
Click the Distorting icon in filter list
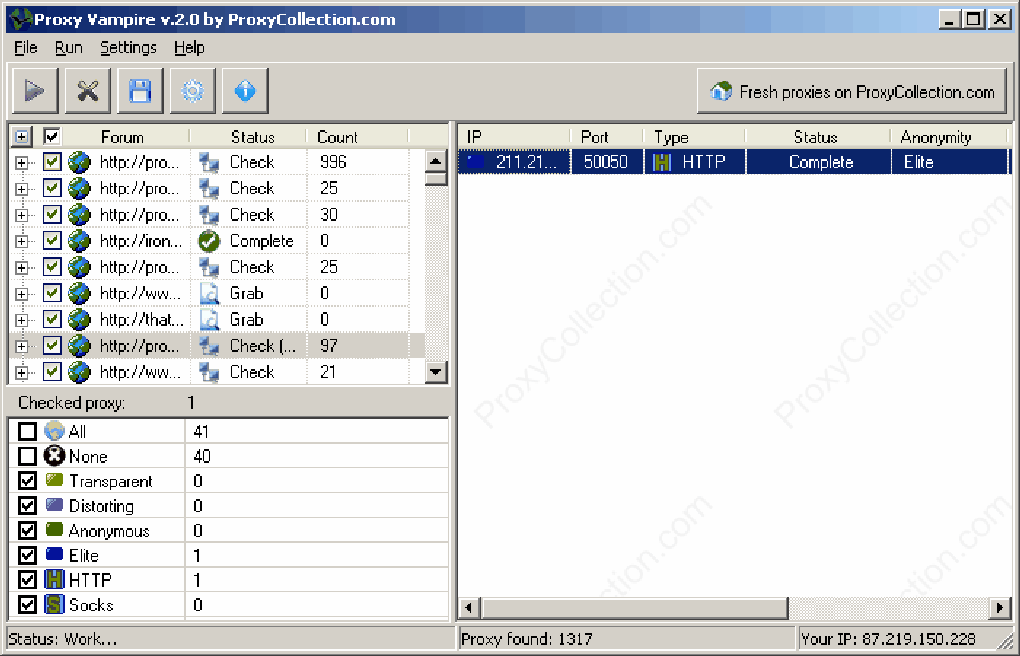[55, 505]
